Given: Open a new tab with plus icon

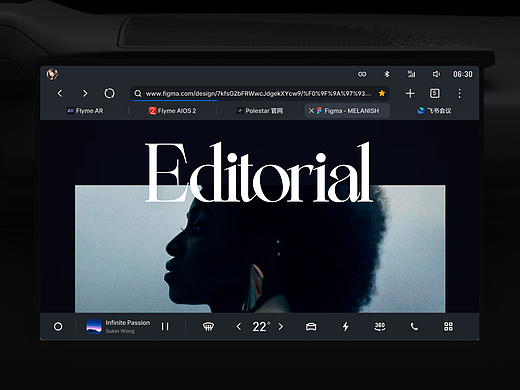Looking at the screenshot, I should click(x=410, y=93).
